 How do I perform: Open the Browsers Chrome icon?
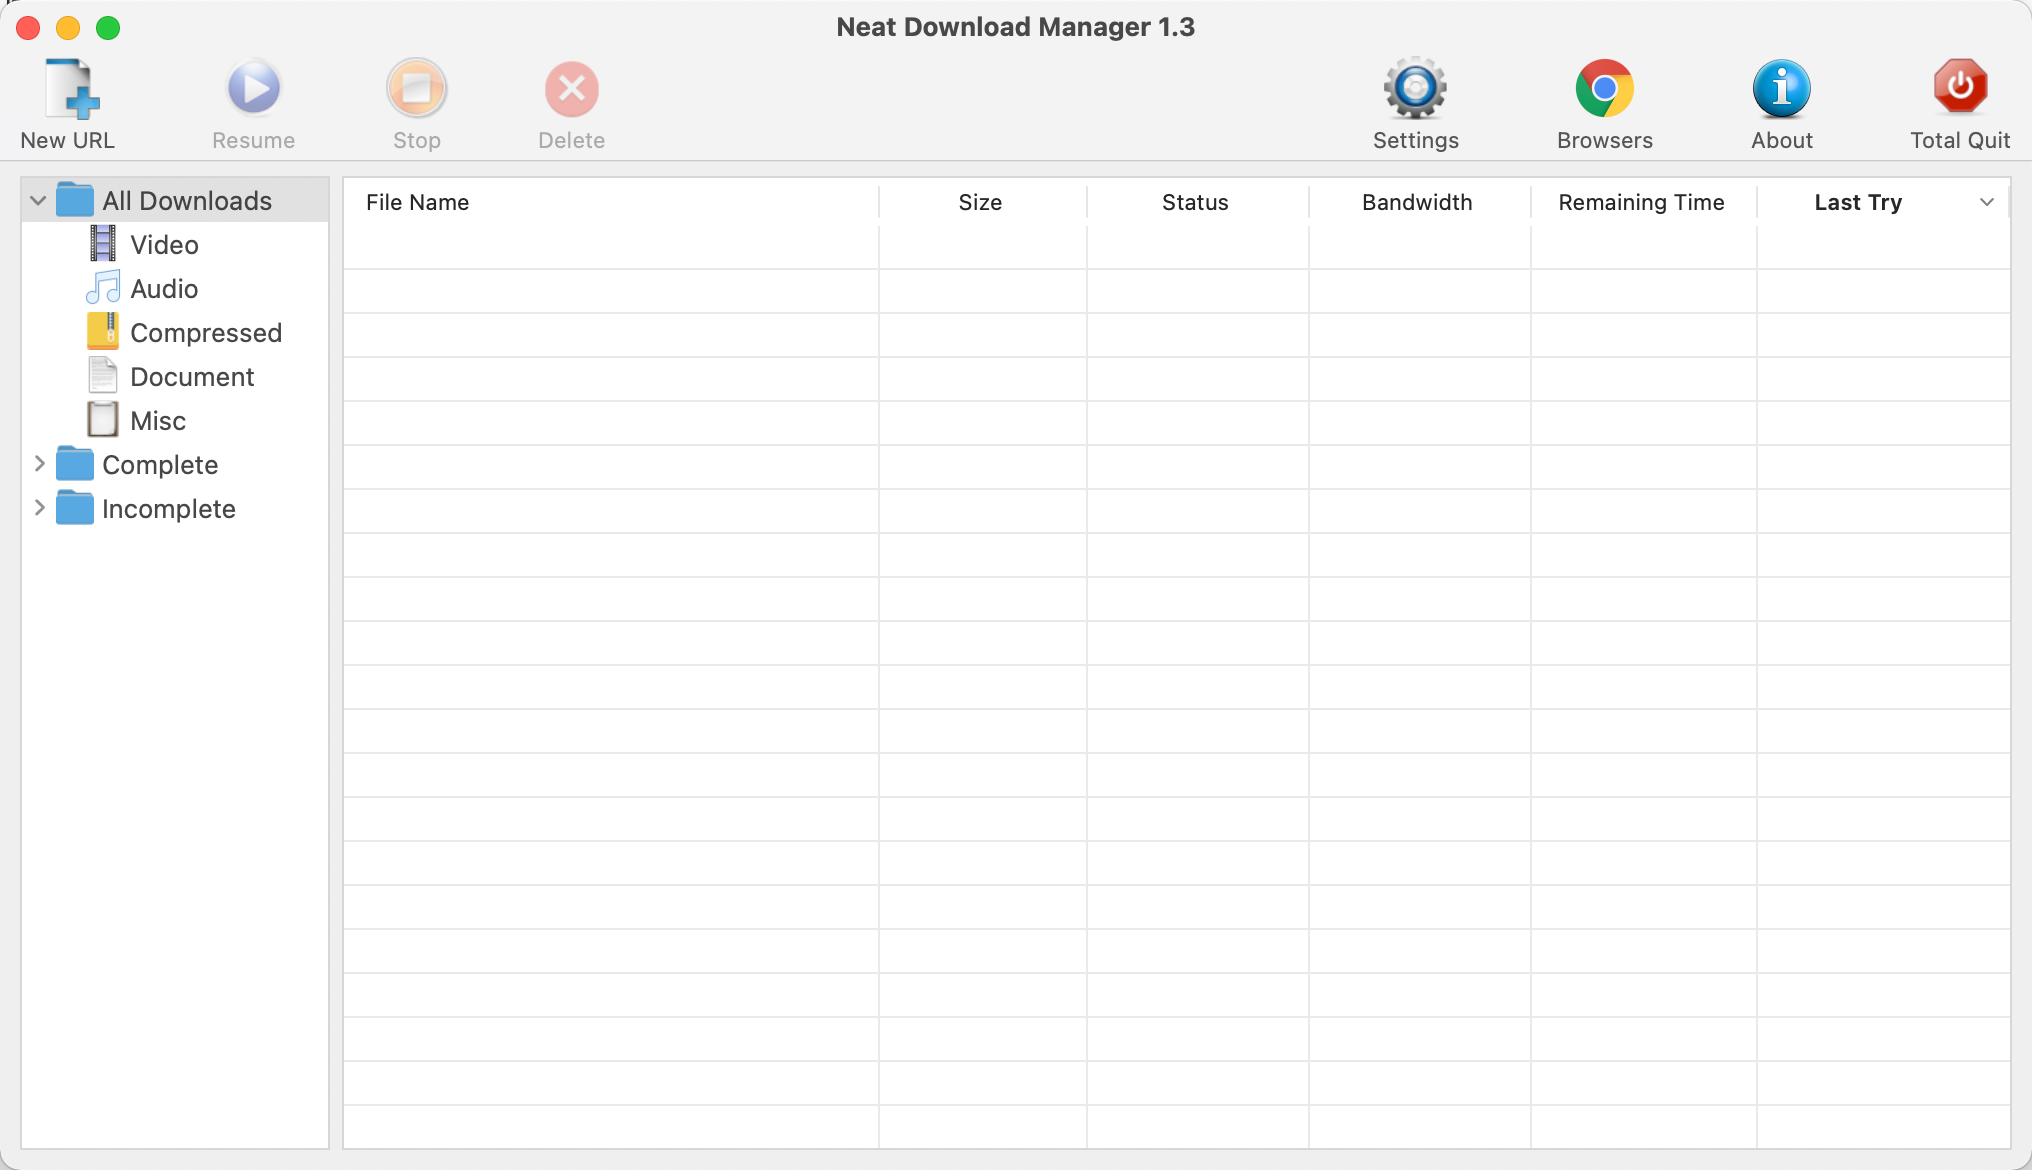(1604, 89)
